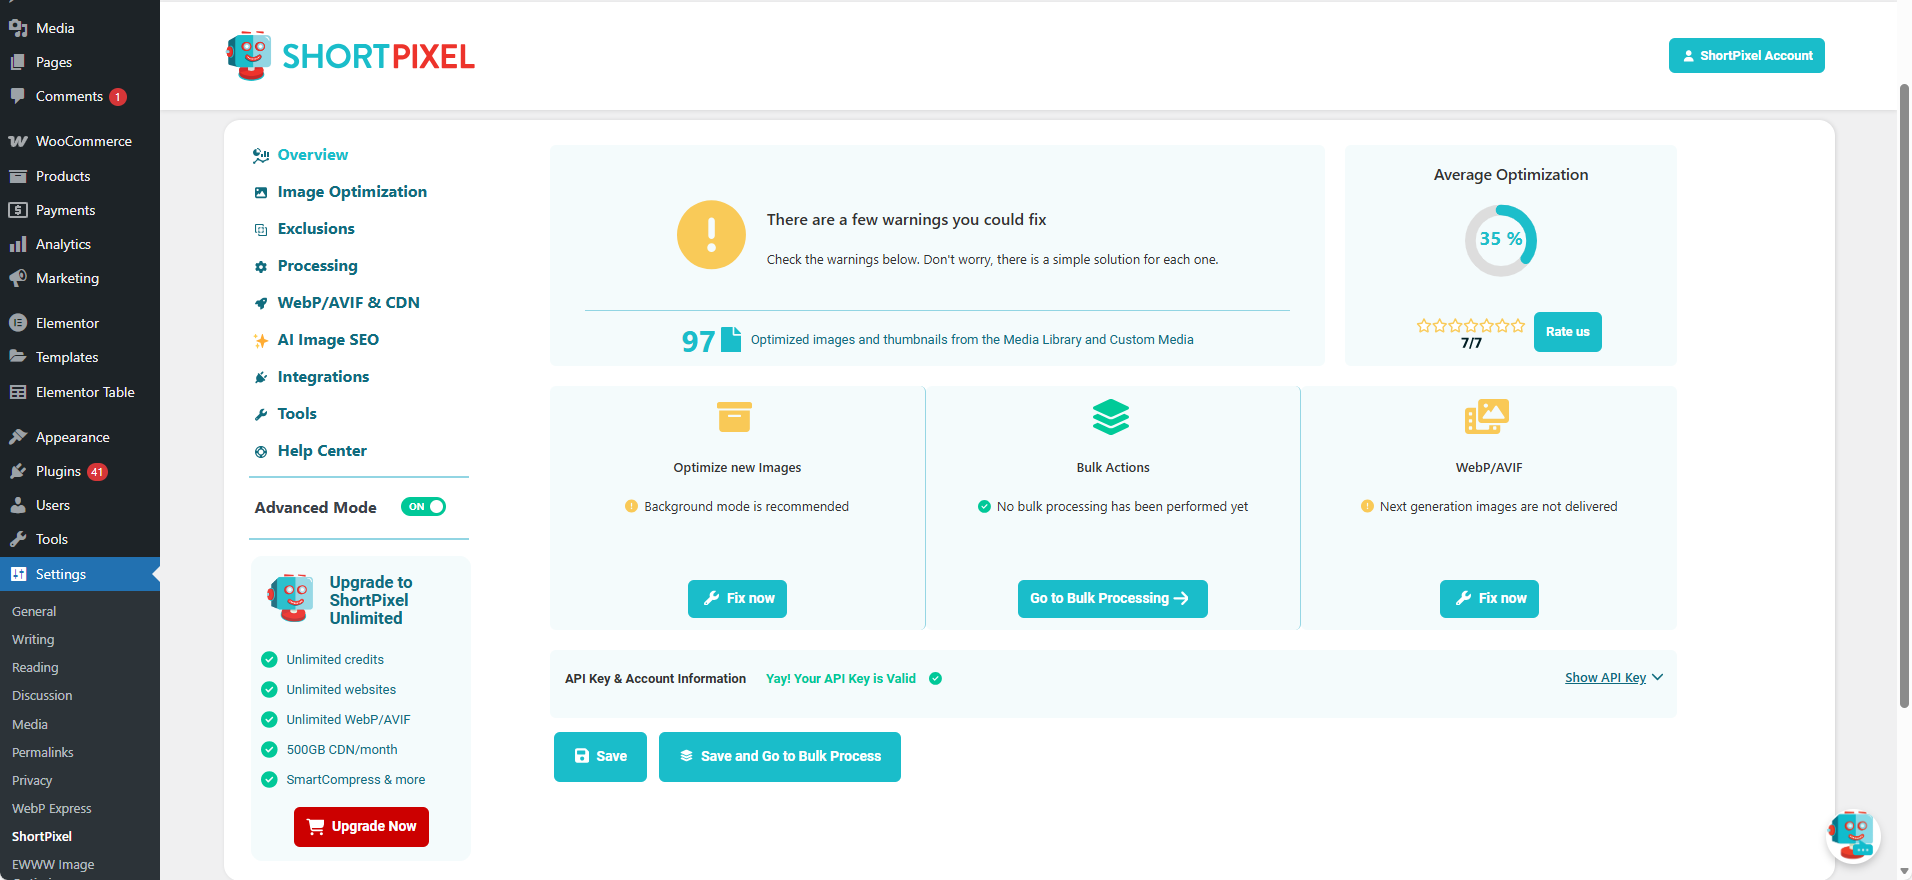Image resolution: width=1912 pixels, height=880 pixels.
Task: Click the 97 optimized images count
Action: click(698, 342)
